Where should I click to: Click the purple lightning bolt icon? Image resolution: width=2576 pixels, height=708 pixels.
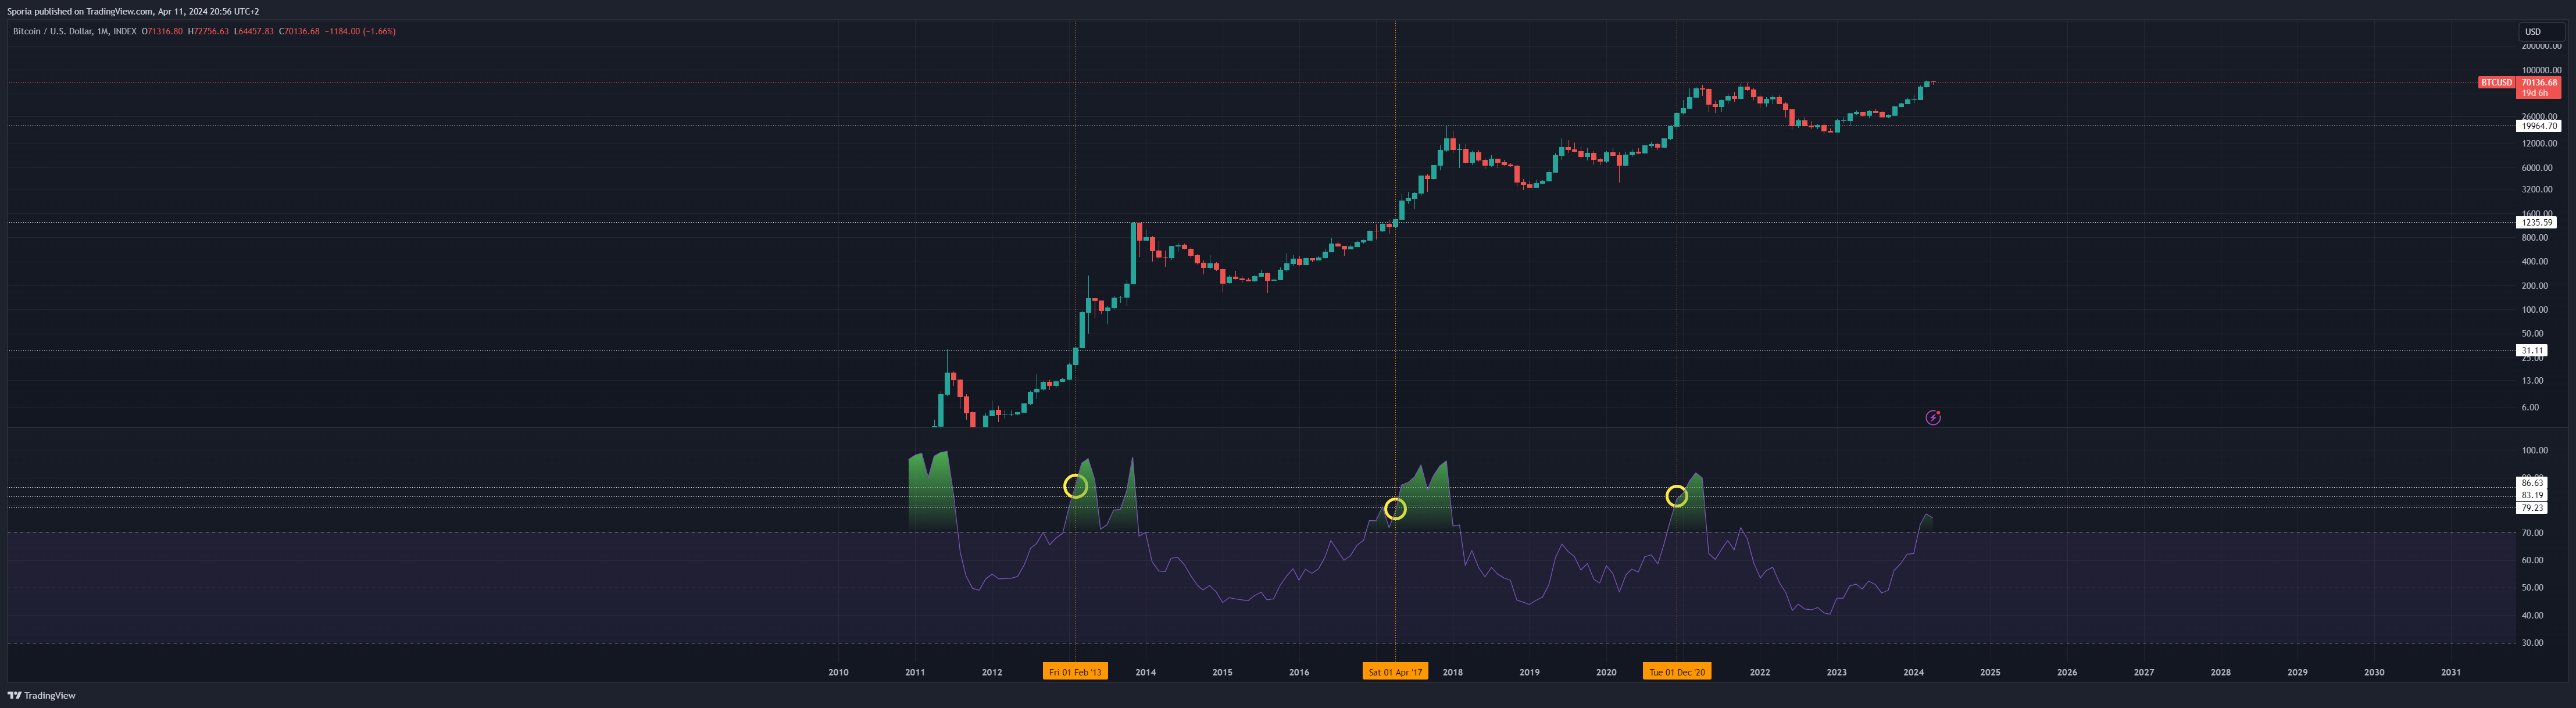point(1933,418)
